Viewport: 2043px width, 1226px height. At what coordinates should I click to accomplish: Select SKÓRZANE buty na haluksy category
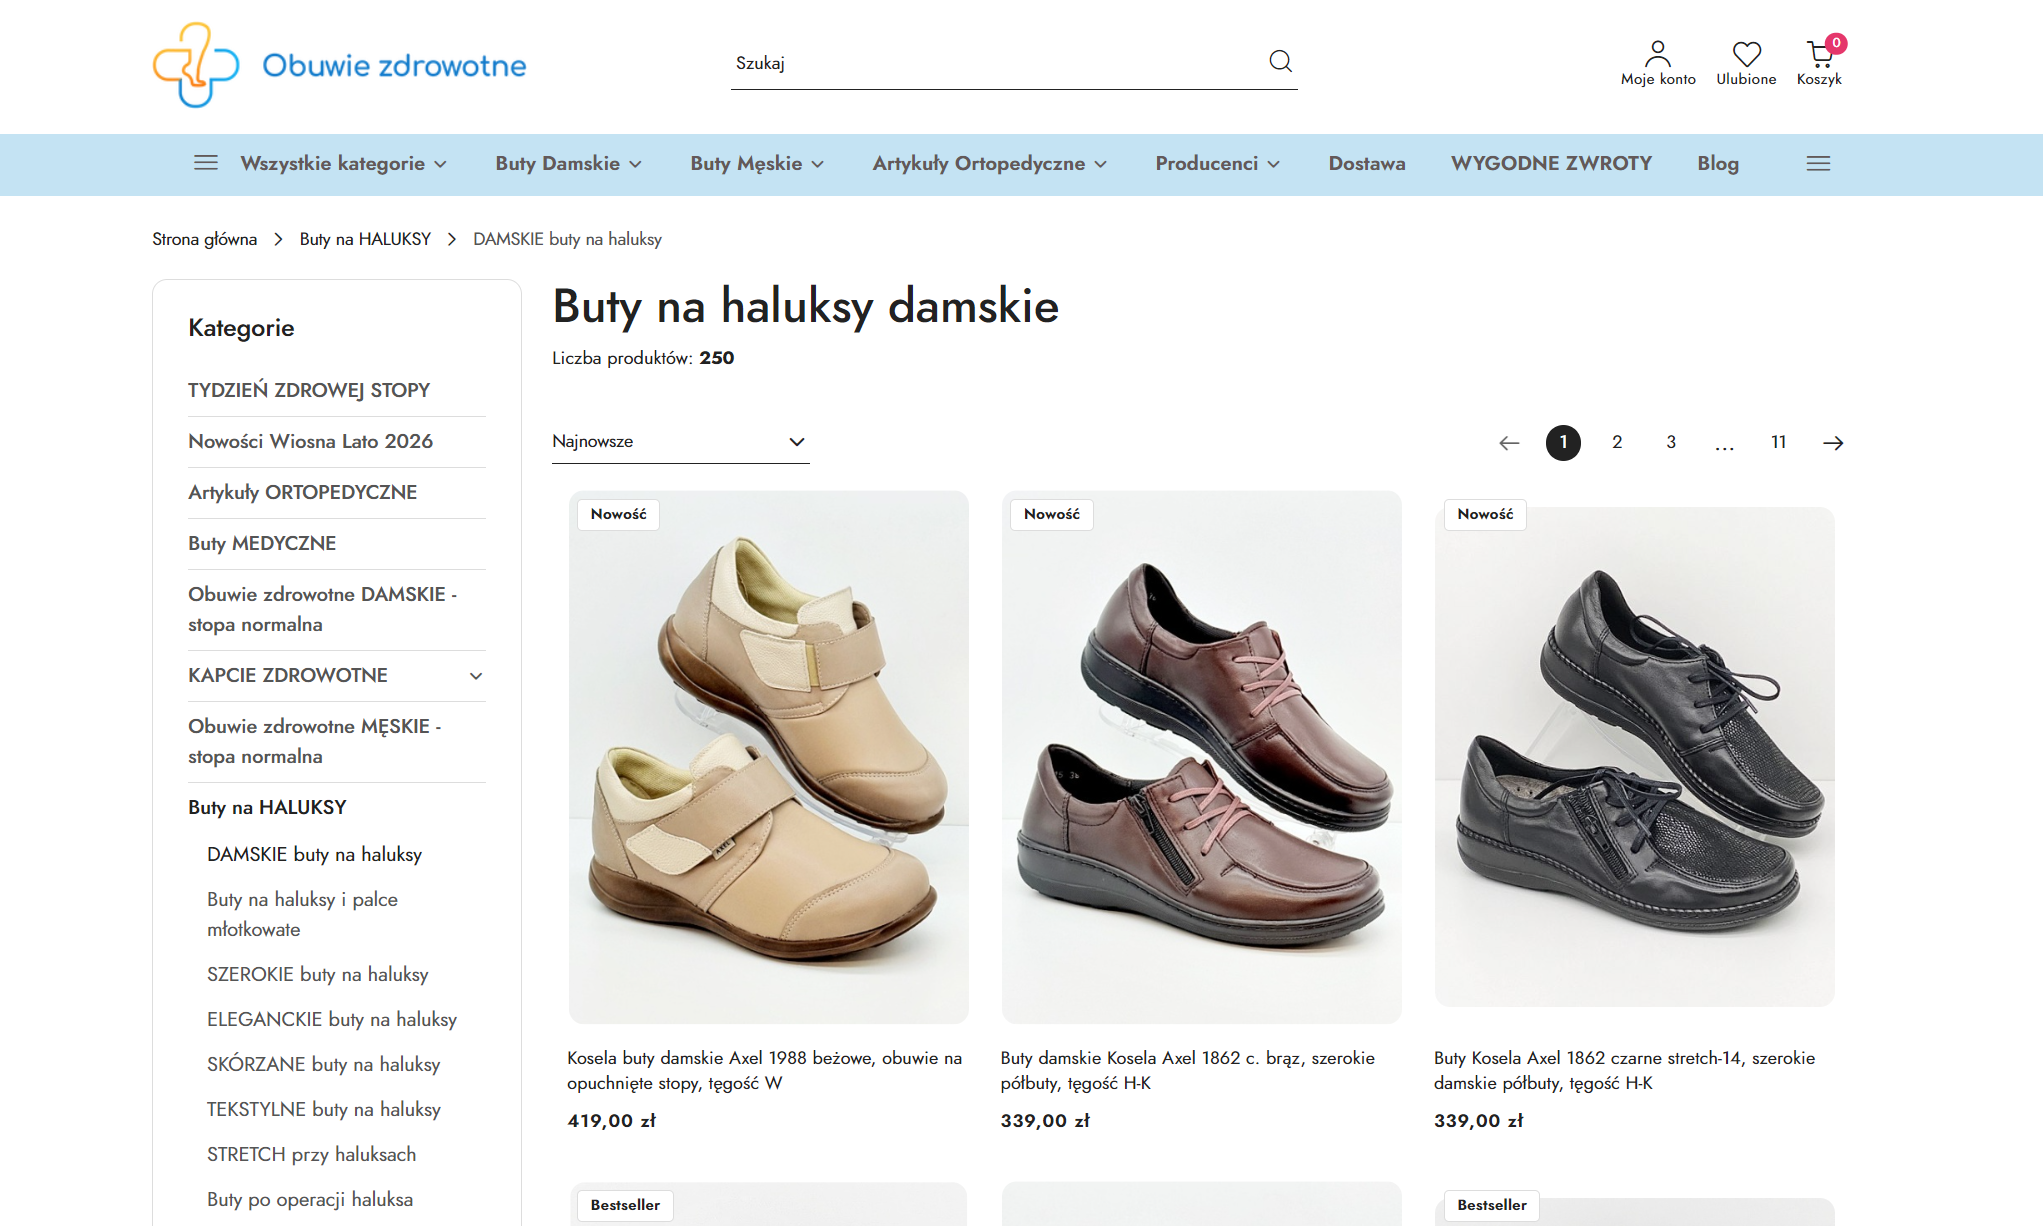coord(323,1064)
